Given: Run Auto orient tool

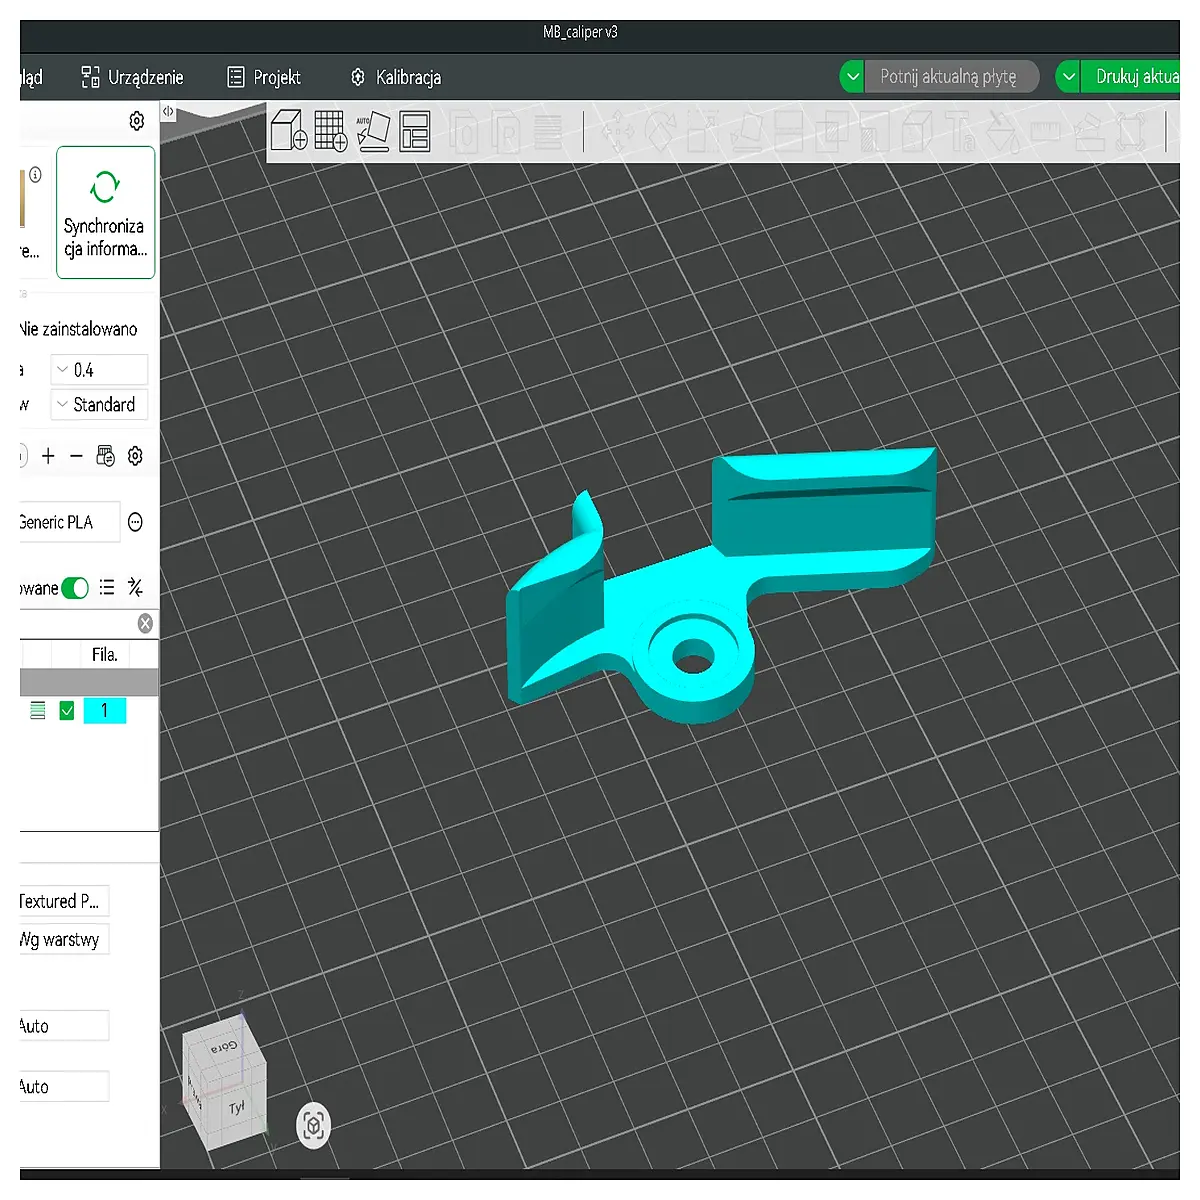Looking at the screenshot, I should (x=373, y=132).
